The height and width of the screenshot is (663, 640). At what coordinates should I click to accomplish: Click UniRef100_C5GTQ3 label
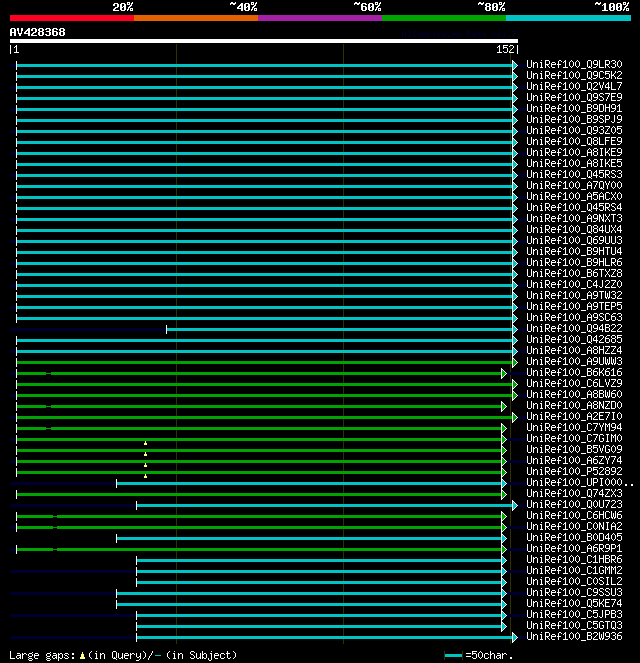point(574,625)
